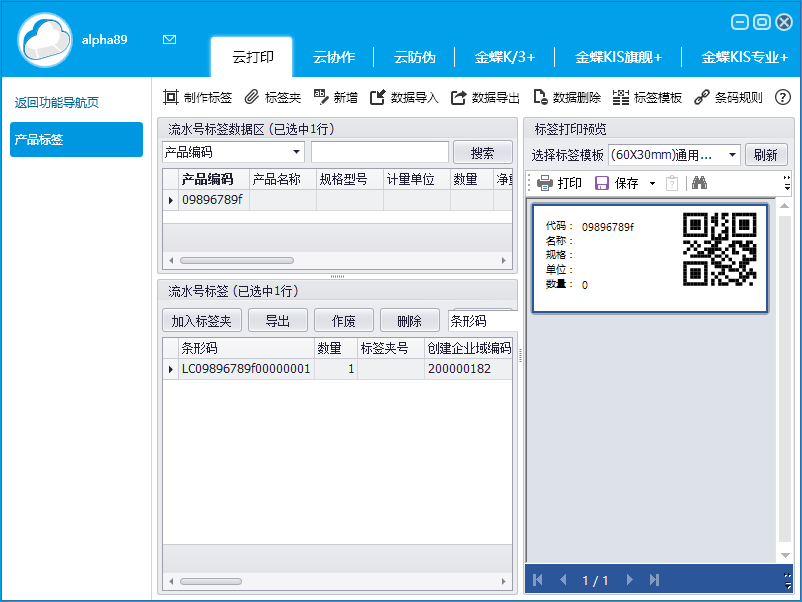The height and width of the screenshot is (602, 802).
Task: Switch to the 云防伪 tab
Action: tap(414, 57)
